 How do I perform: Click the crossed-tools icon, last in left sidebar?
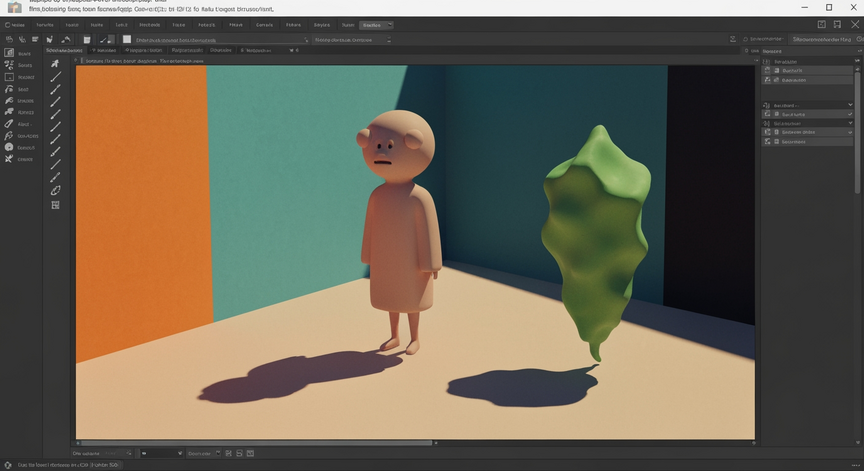(x=9, y=159)
